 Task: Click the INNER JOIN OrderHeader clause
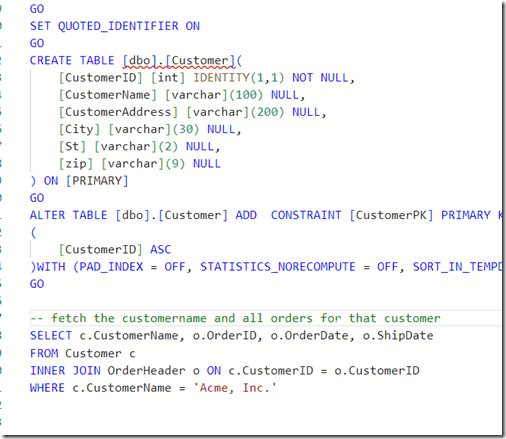(x=108, y=371)
